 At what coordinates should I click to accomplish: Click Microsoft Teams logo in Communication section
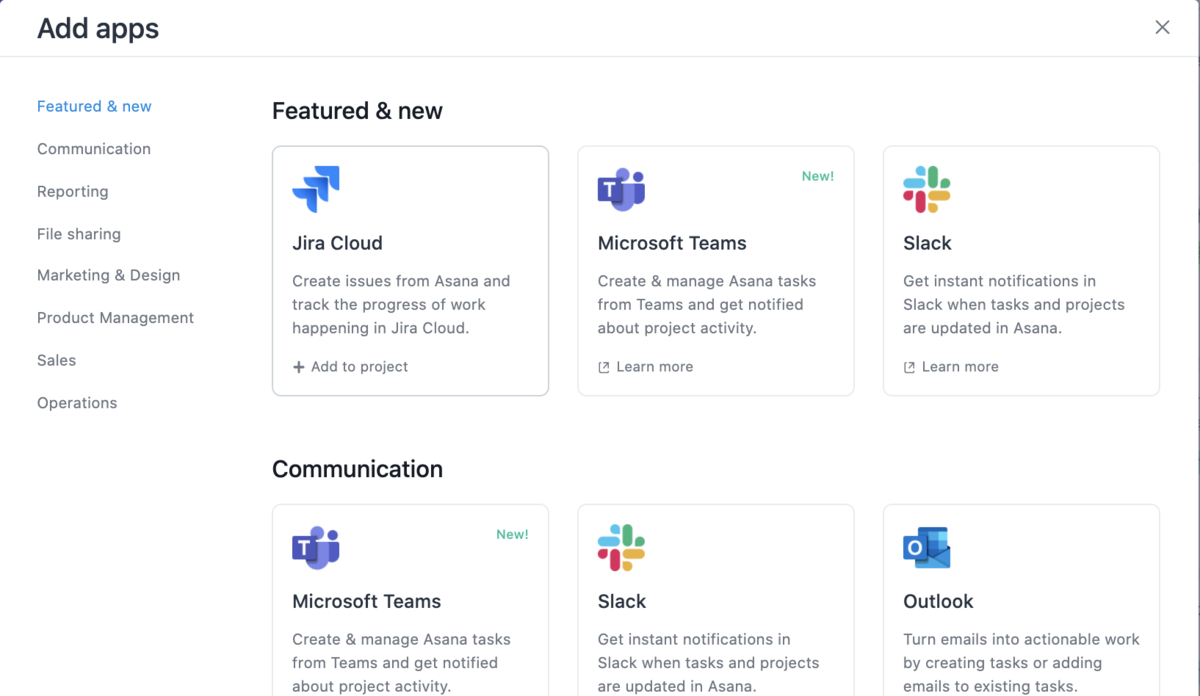point(316,547)
